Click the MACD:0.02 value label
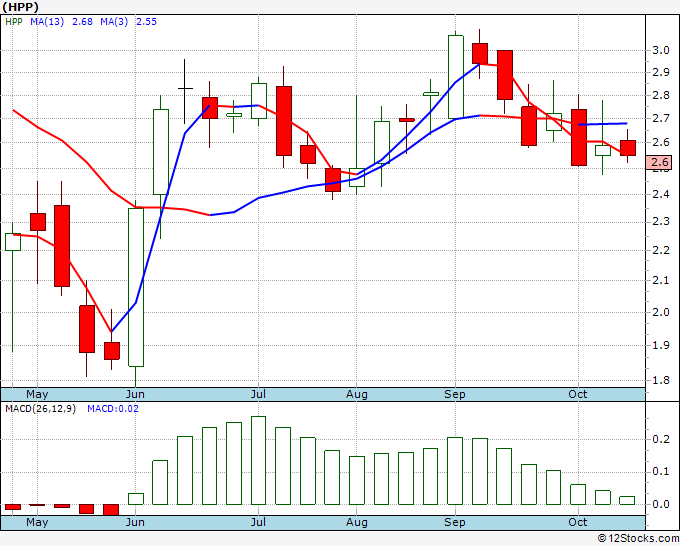The width and height of the screenshot is (680, 546). pyautogui.click(x=113, y=409)
